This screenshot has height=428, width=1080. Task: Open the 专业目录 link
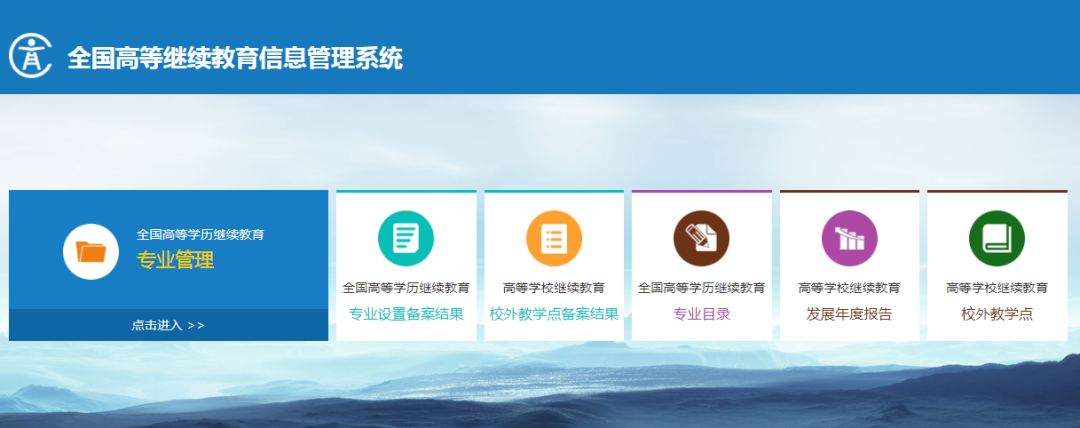click(x=701, y=314)
